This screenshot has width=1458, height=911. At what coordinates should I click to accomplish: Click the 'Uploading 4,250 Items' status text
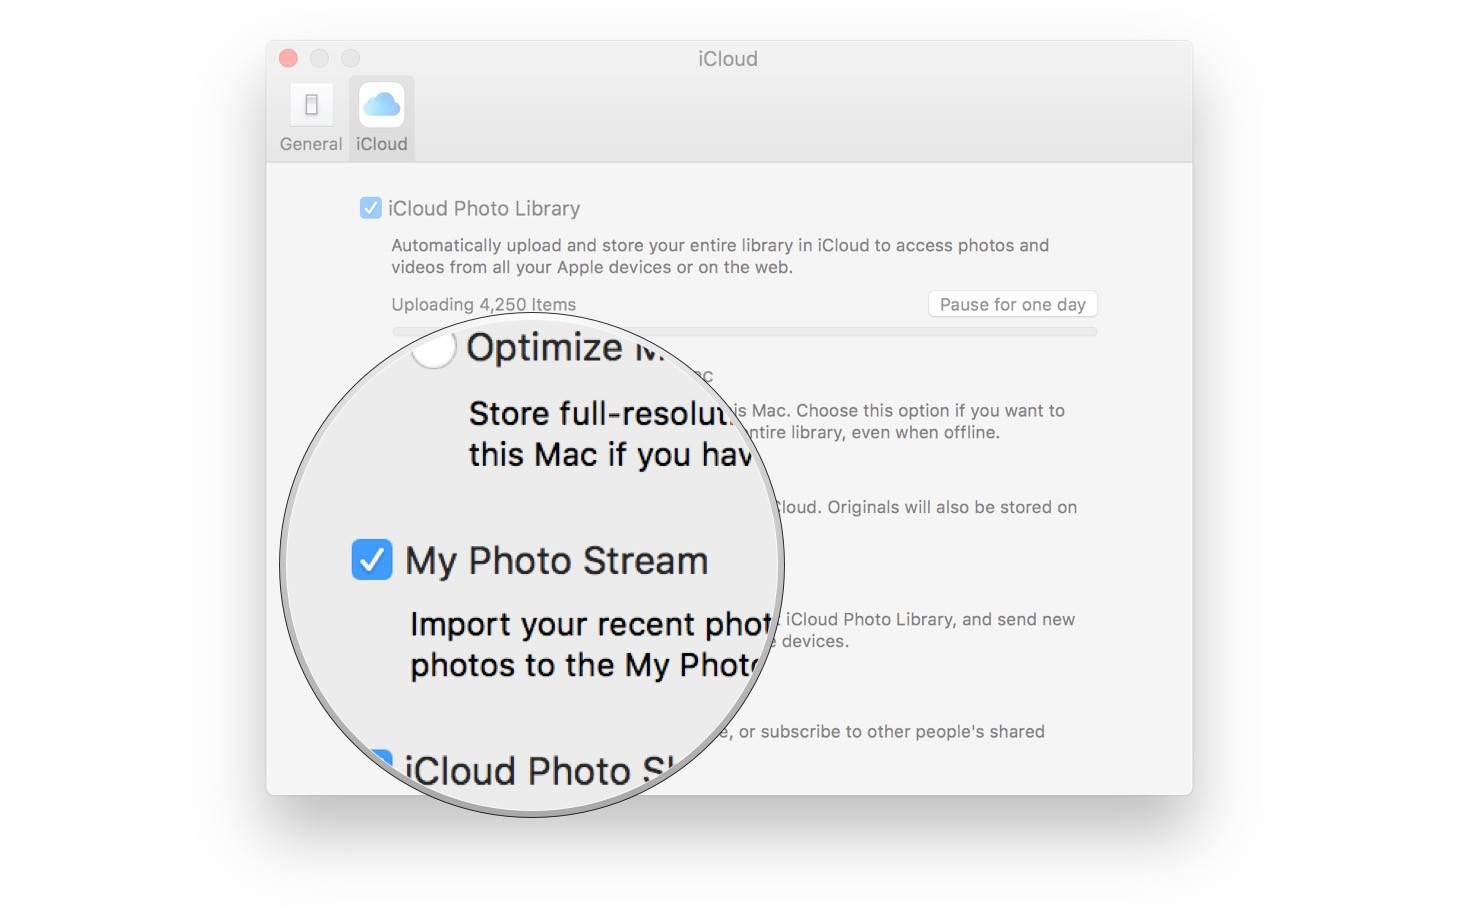pos(483,304)
